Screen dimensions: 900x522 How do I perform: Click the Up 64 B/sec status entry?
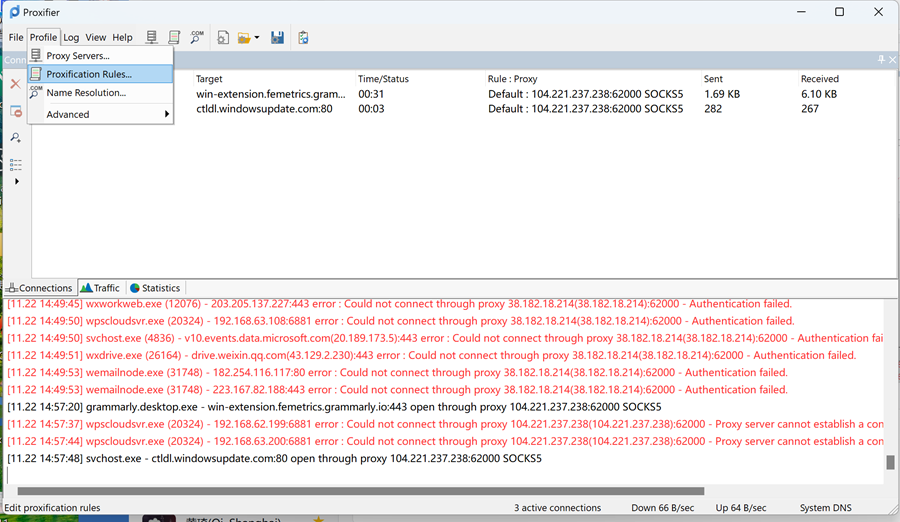(740, 508)
